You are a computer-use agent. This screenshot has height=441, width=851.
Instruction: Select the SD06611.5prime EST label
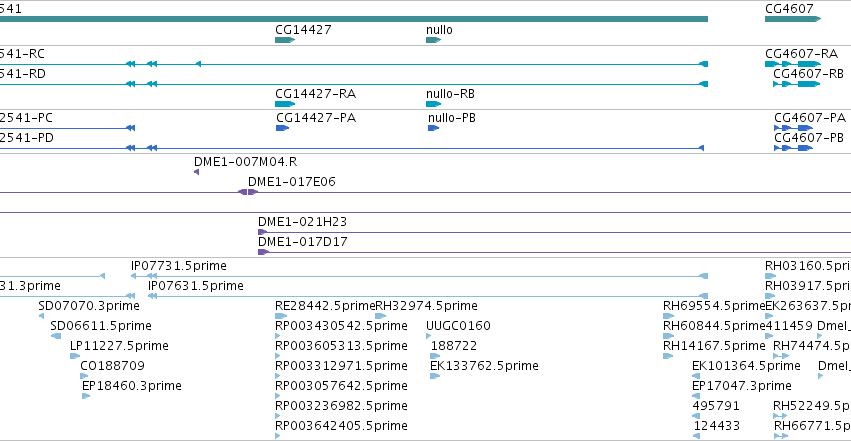(x=100, y=326)
